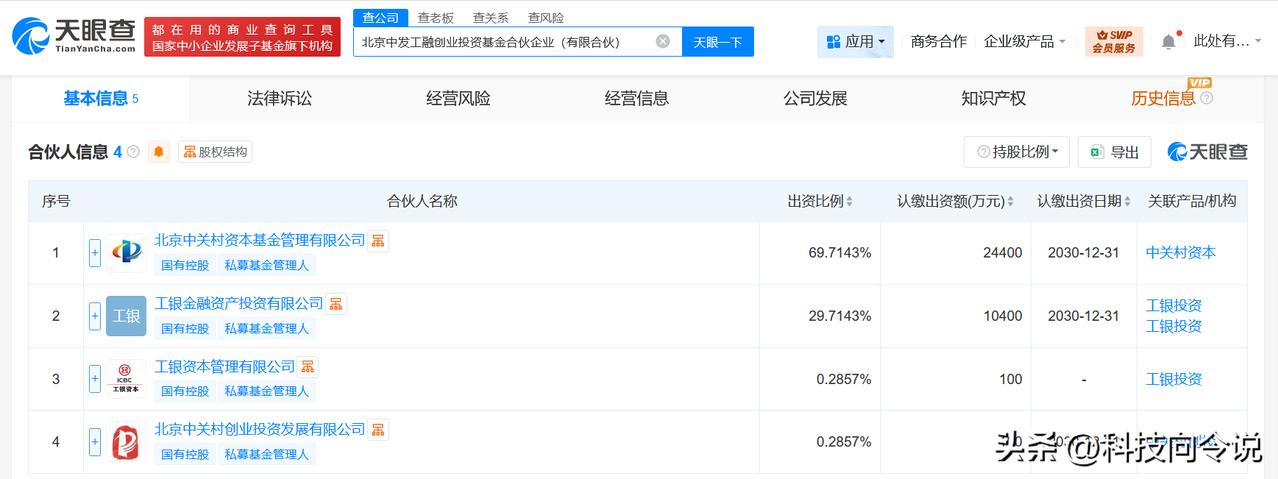This screenshot has height=479, width=1278.
Task: Switch to the 公司发展 tab
Action: click(815, 98)
